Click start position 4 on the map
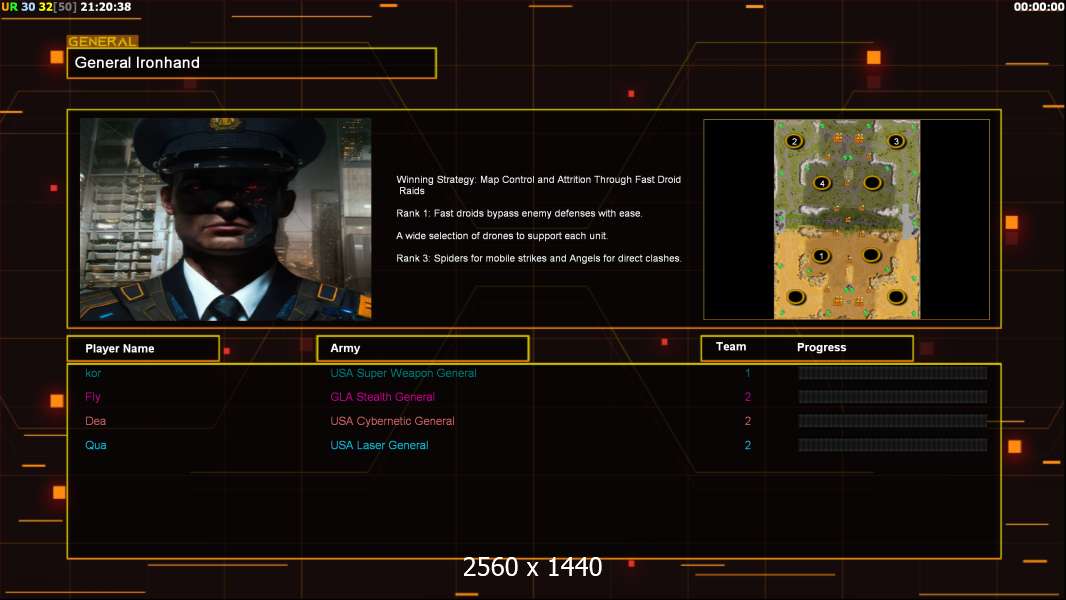Screen dimensions: 1066x600 [x=822, y=183]
